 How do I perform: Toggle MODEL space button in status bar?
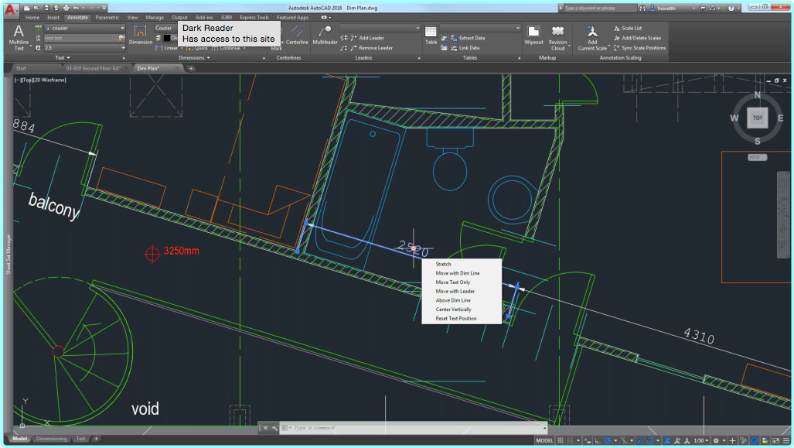544,439
